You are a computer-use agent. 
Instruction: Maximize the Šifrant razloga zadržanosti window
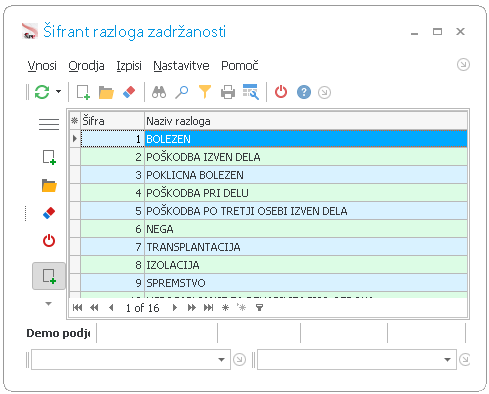click(437, 32)
